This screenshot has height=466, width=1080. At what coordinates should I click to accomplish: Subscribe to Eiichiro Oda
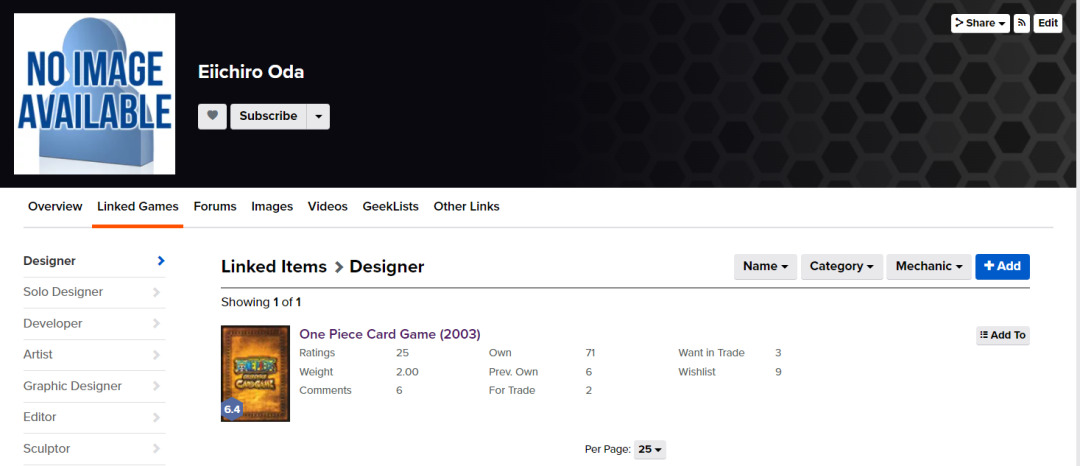click(268, 116)
